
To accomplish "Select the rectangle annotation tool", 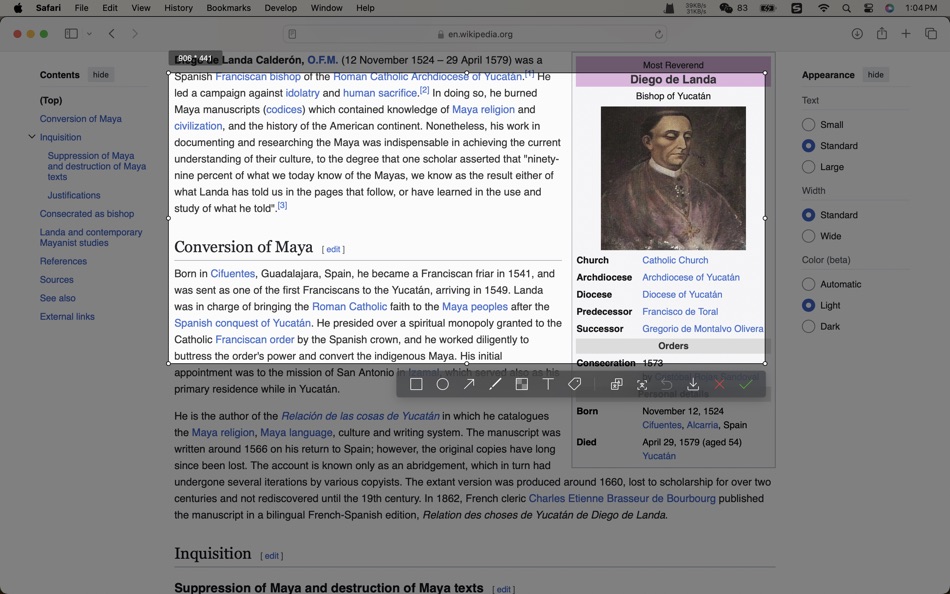I will (416, 384).
